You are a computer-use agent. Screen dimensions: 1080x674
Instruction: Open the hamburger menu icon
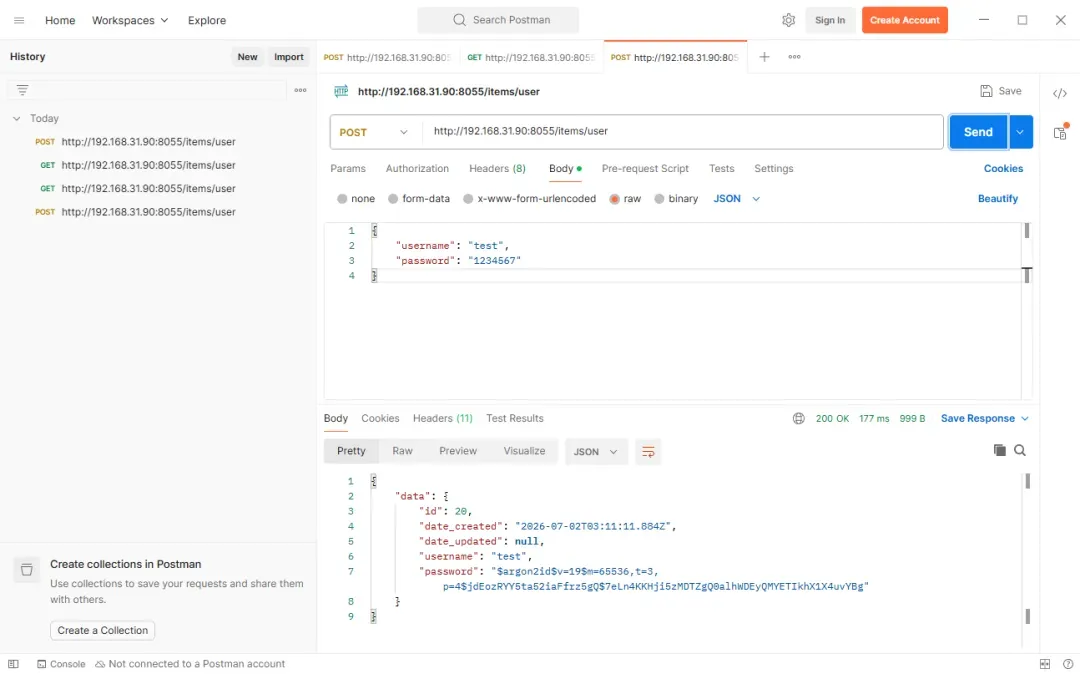pyautogui.click(x=19, y=20)
